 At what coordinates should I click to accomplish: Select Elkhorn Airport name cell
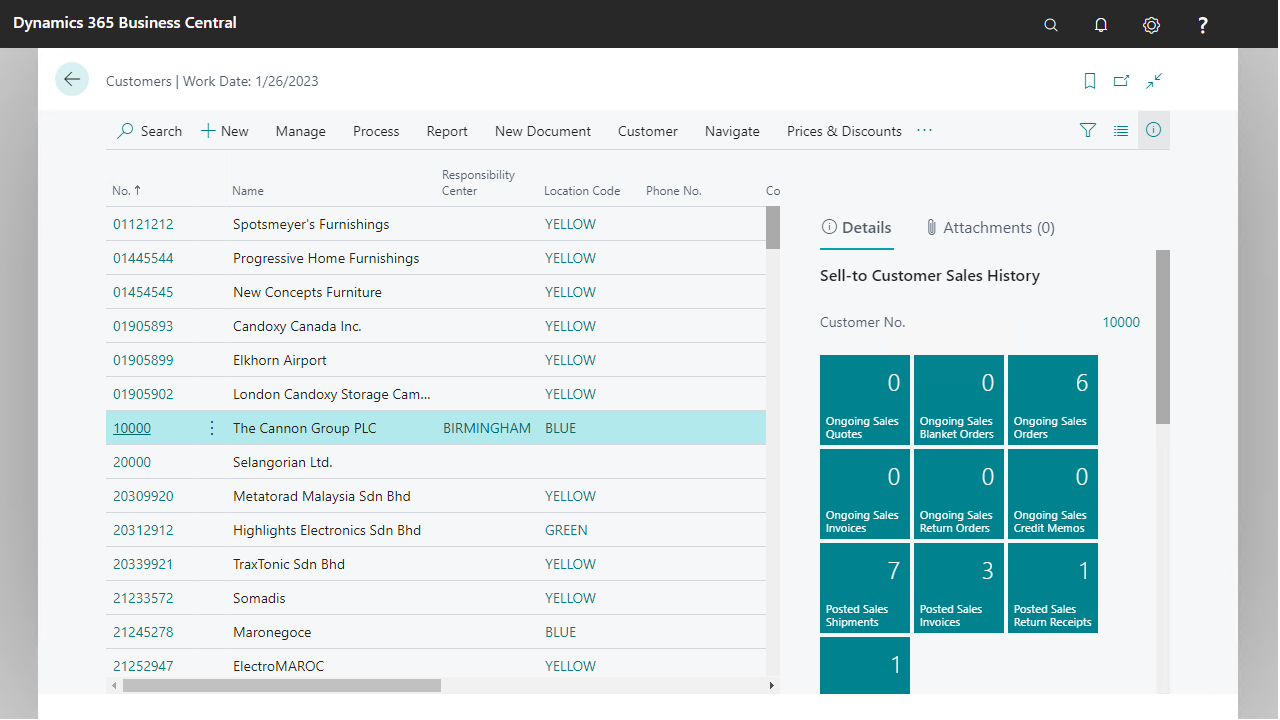coord(280,360)
